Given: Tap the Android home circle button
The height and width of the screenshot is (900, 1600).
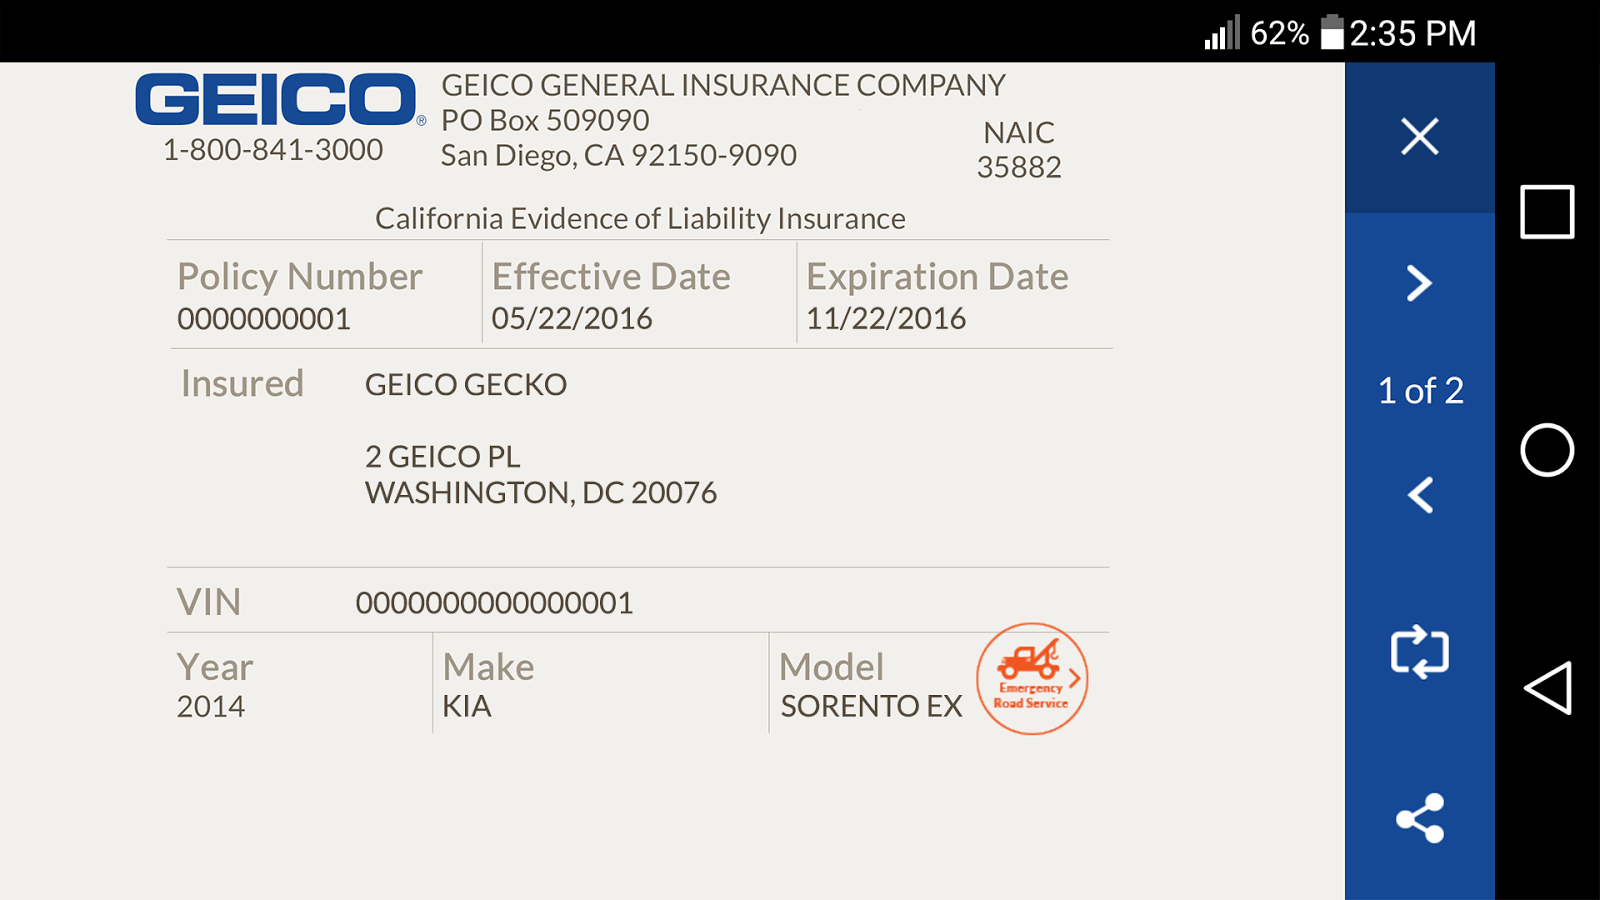Looking at the screenshot, I should pos(1547,450).
